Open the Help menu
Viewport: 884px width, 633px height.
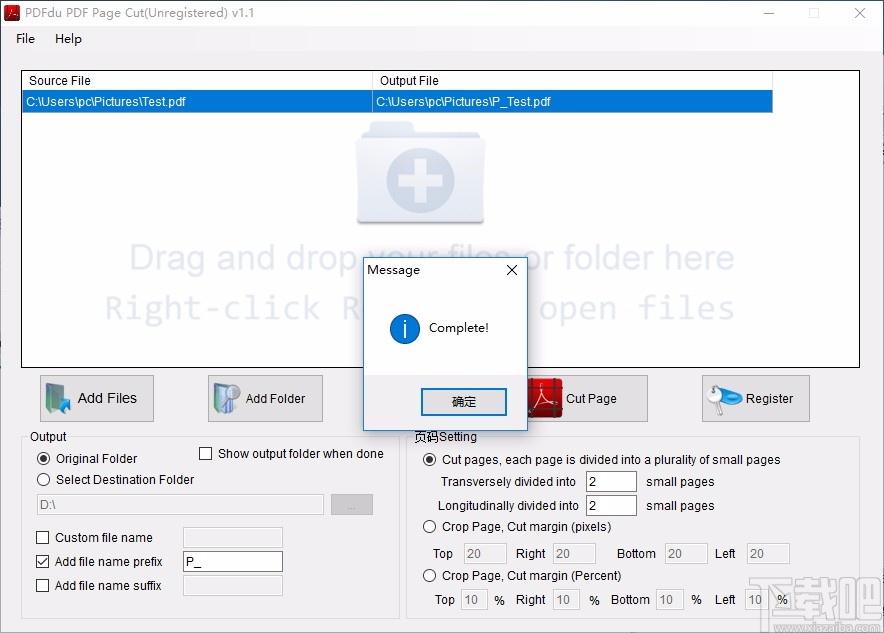pos(68,39)
